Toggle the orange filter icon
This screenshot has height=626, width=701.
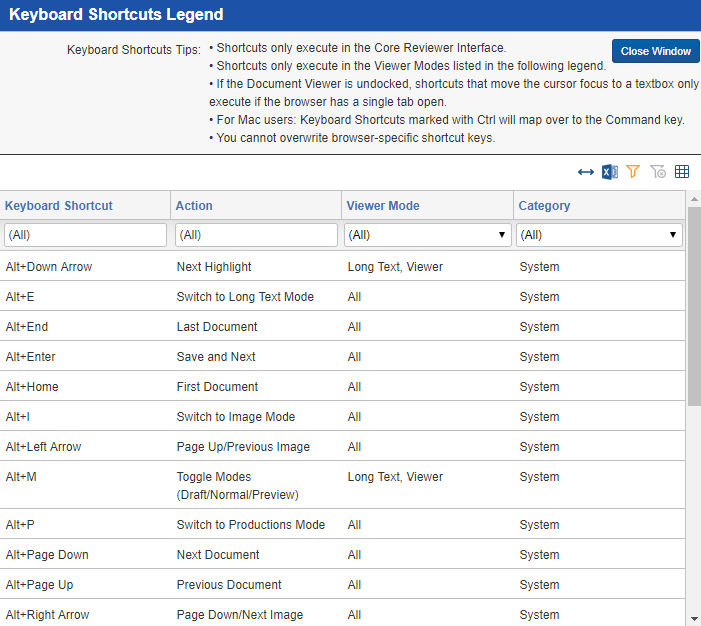[x=633, y=171]
